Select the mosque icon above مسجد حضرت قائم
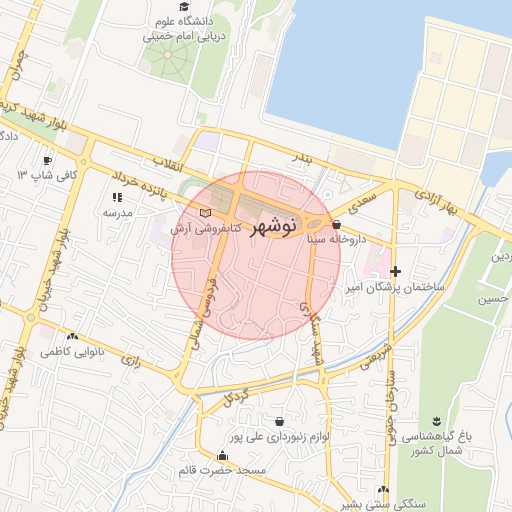The image size is (512, 512). [x=222, y=456]
